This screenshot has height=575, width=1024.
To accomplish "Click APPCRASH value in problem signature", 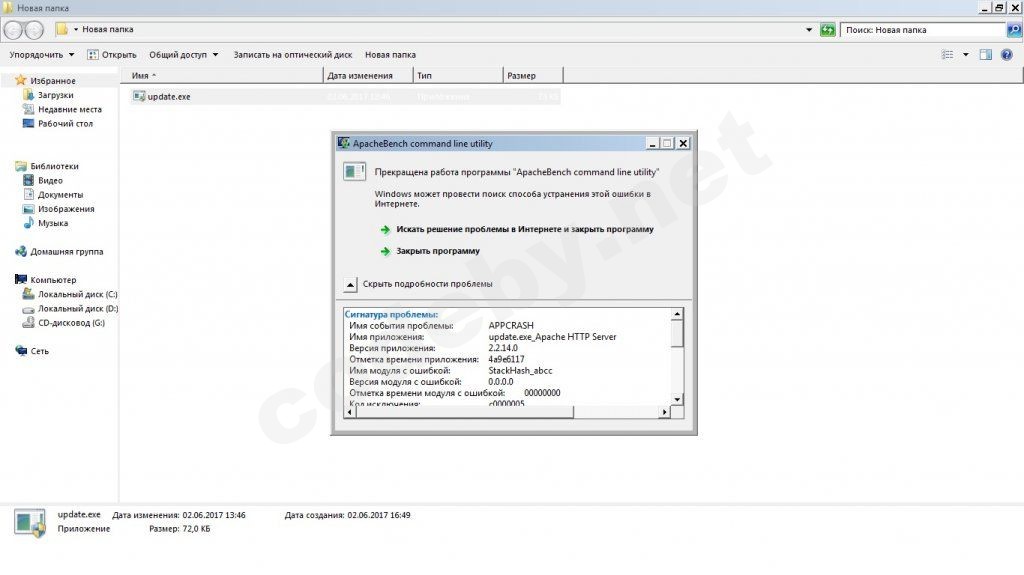I will coord(511,325).
